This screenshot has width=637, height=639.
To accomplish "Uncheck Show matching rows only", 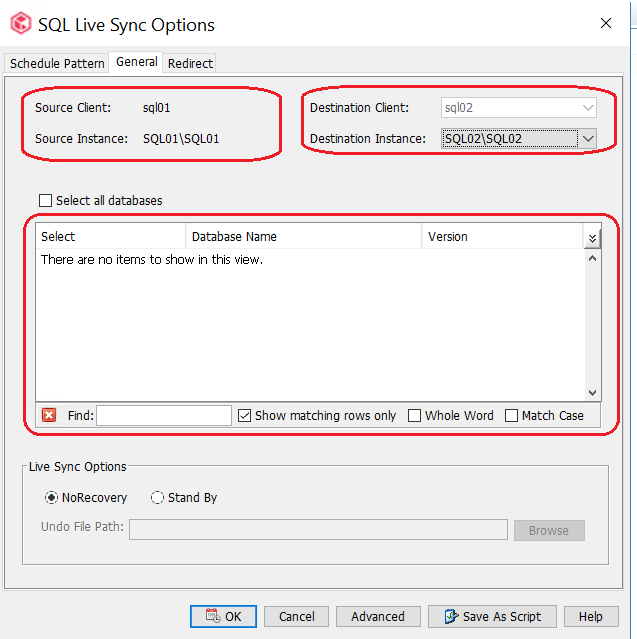I will pyautogui.click(x=244, y=416).
